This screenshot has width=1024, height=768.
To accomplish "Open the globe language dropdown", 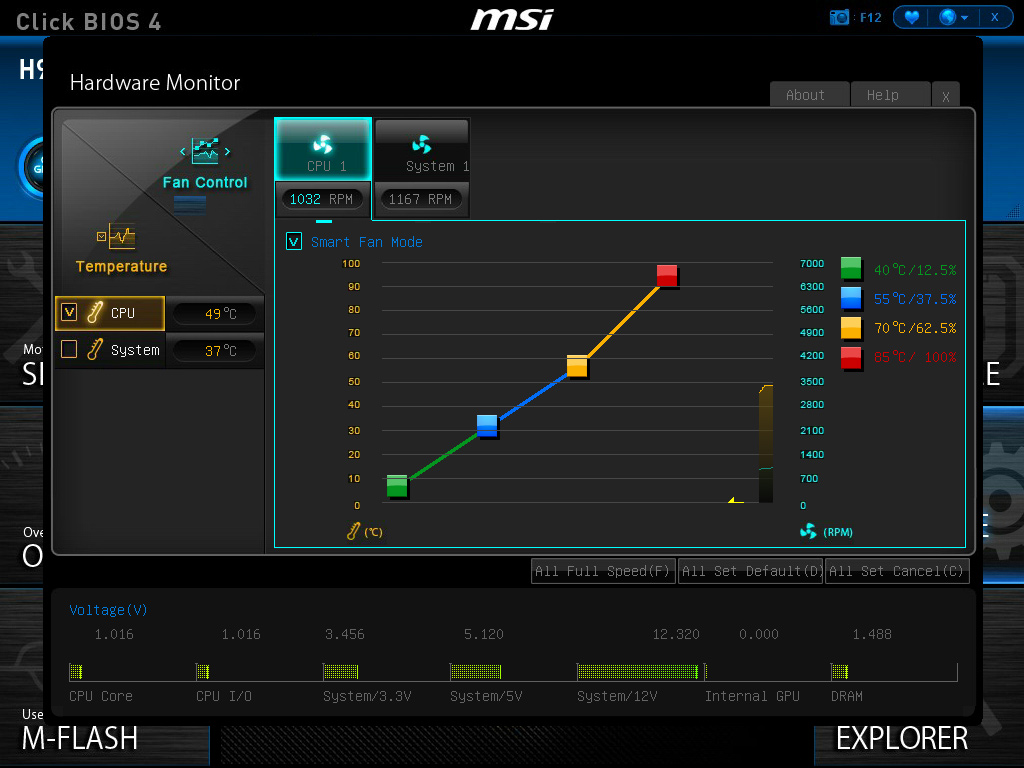I will [953, 17].
